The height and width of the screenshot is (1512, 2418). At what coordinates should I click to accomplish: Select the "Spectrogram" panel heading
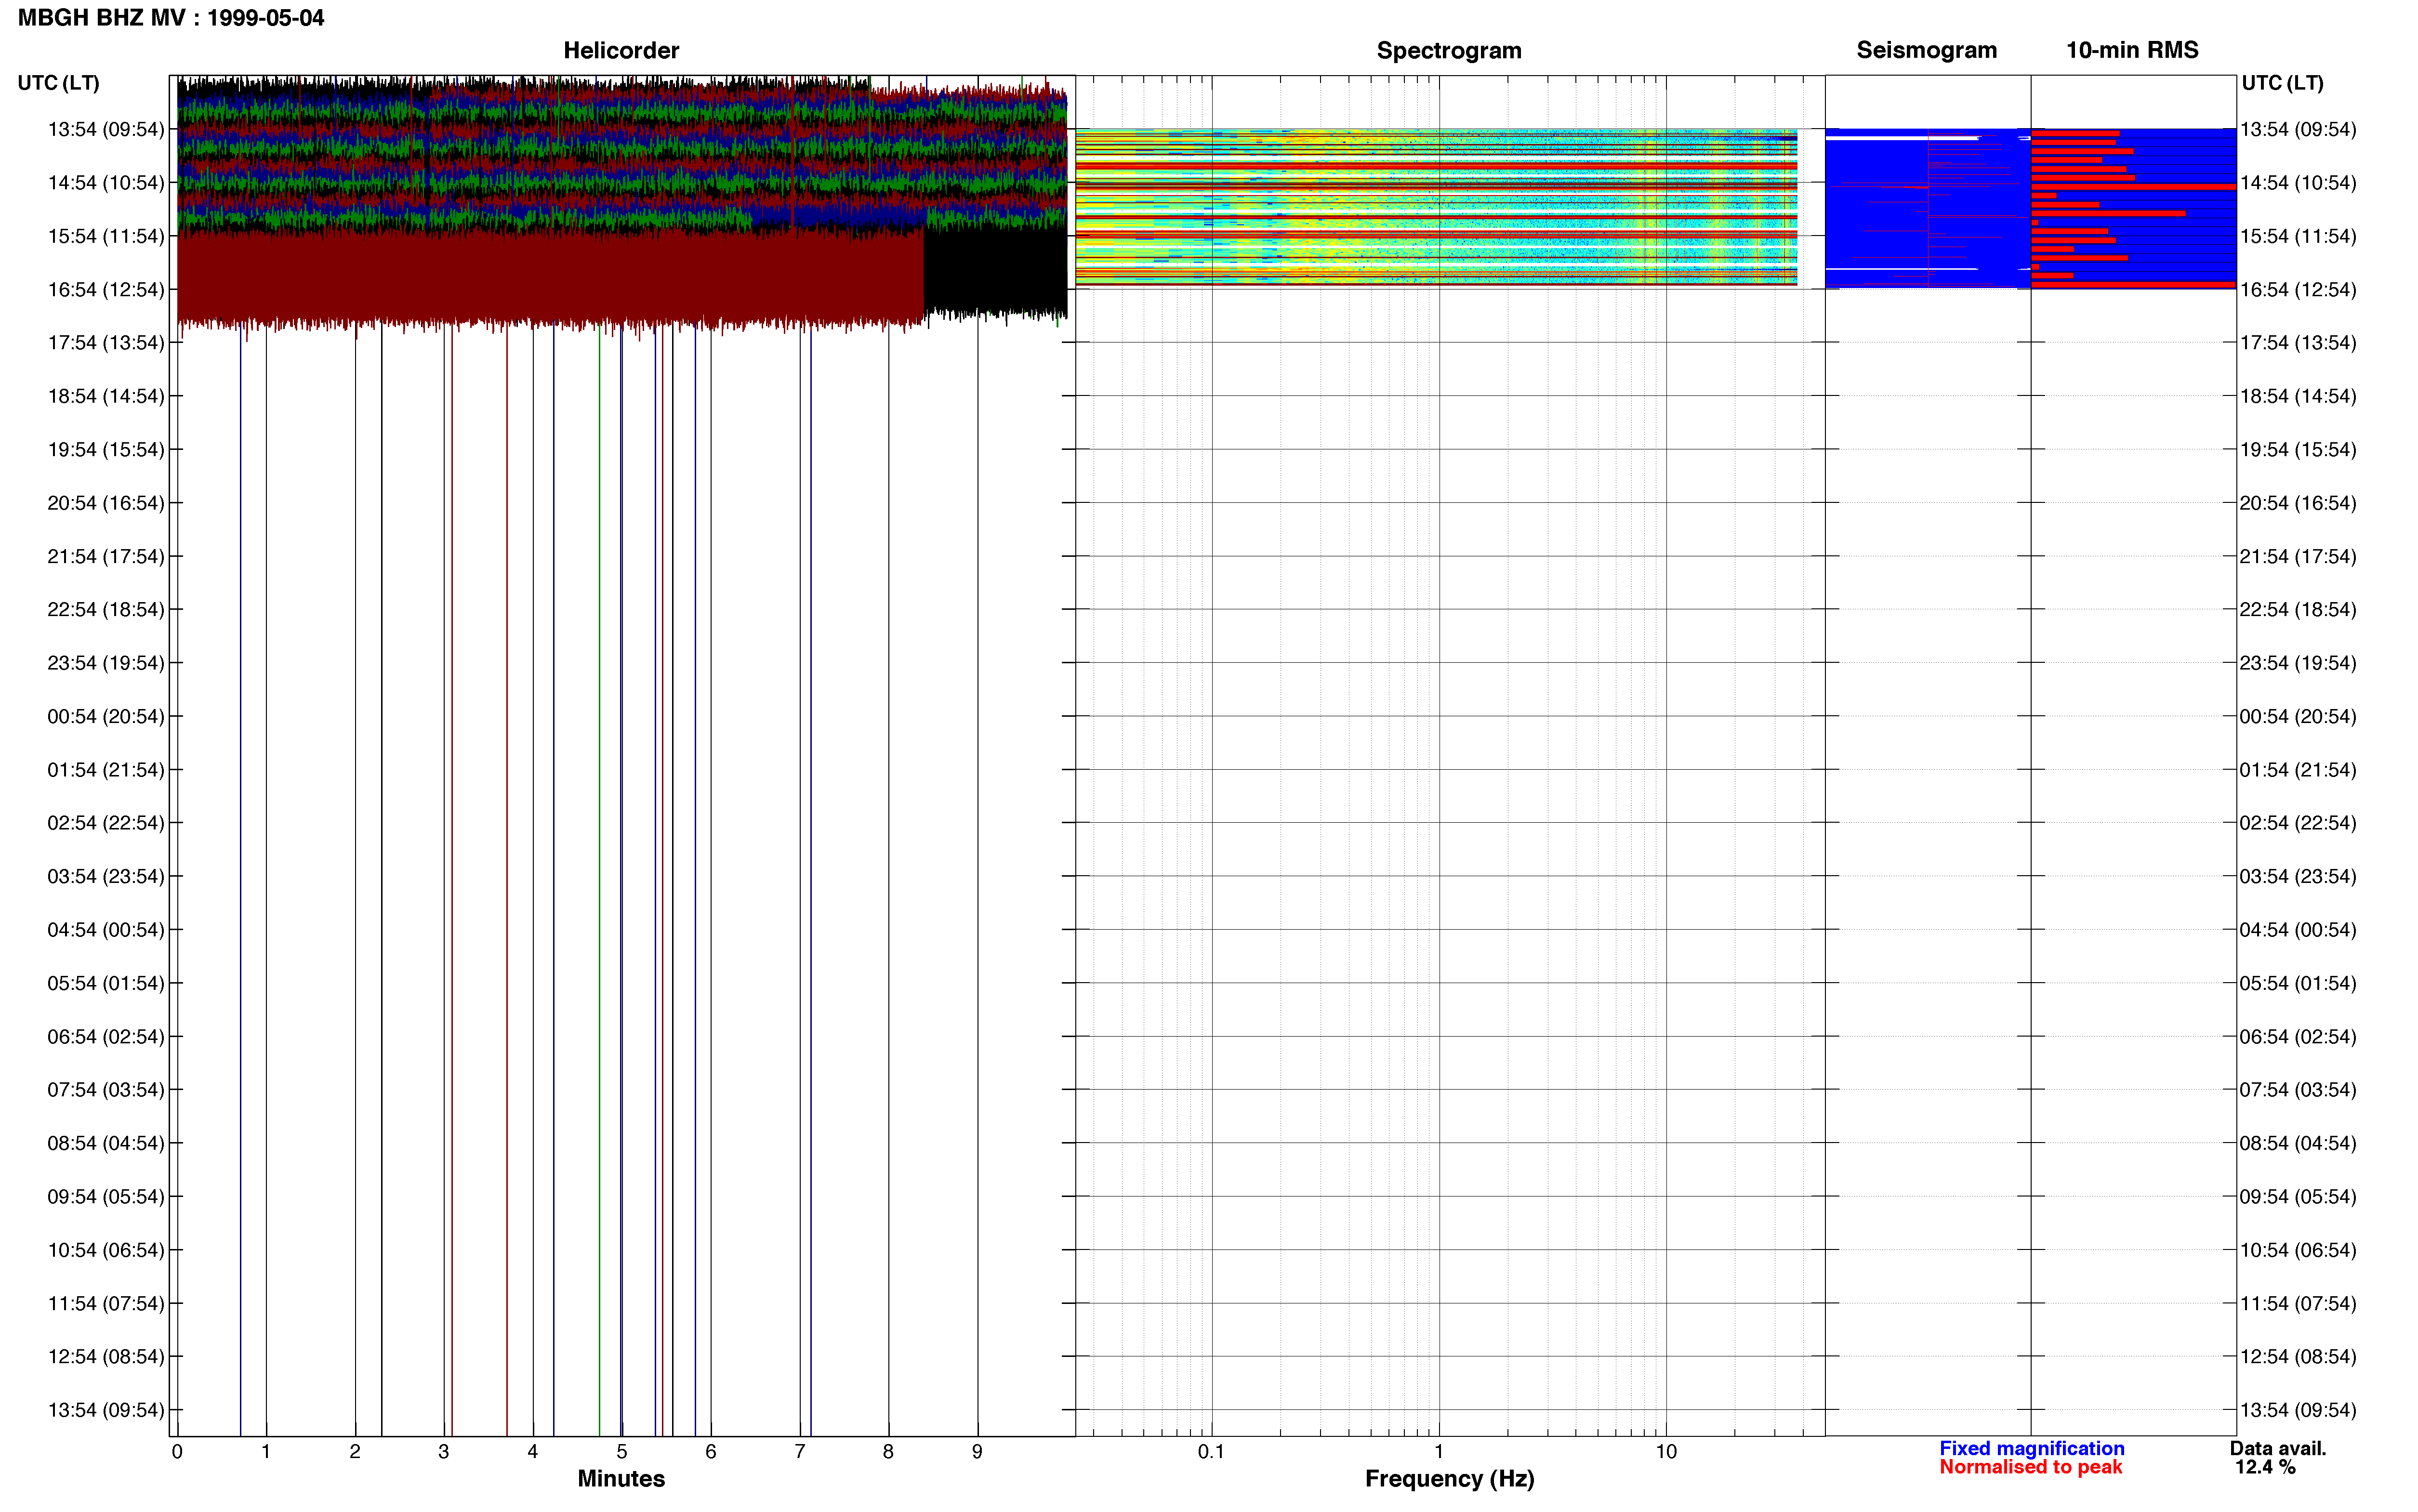coord(1449,50)
